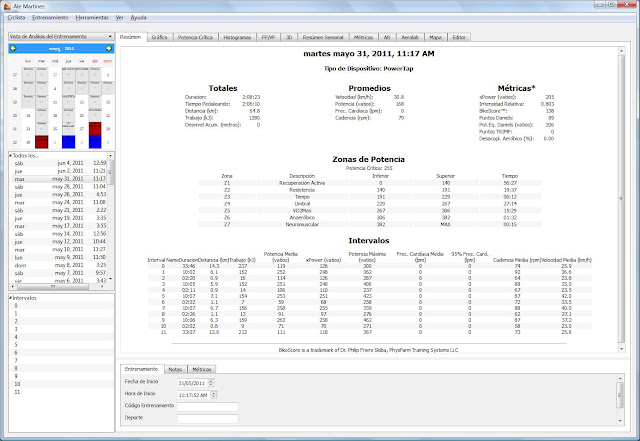
Task: Collapse the 'Todos los...' ride list tree
Action: click(x=11, y=156)
